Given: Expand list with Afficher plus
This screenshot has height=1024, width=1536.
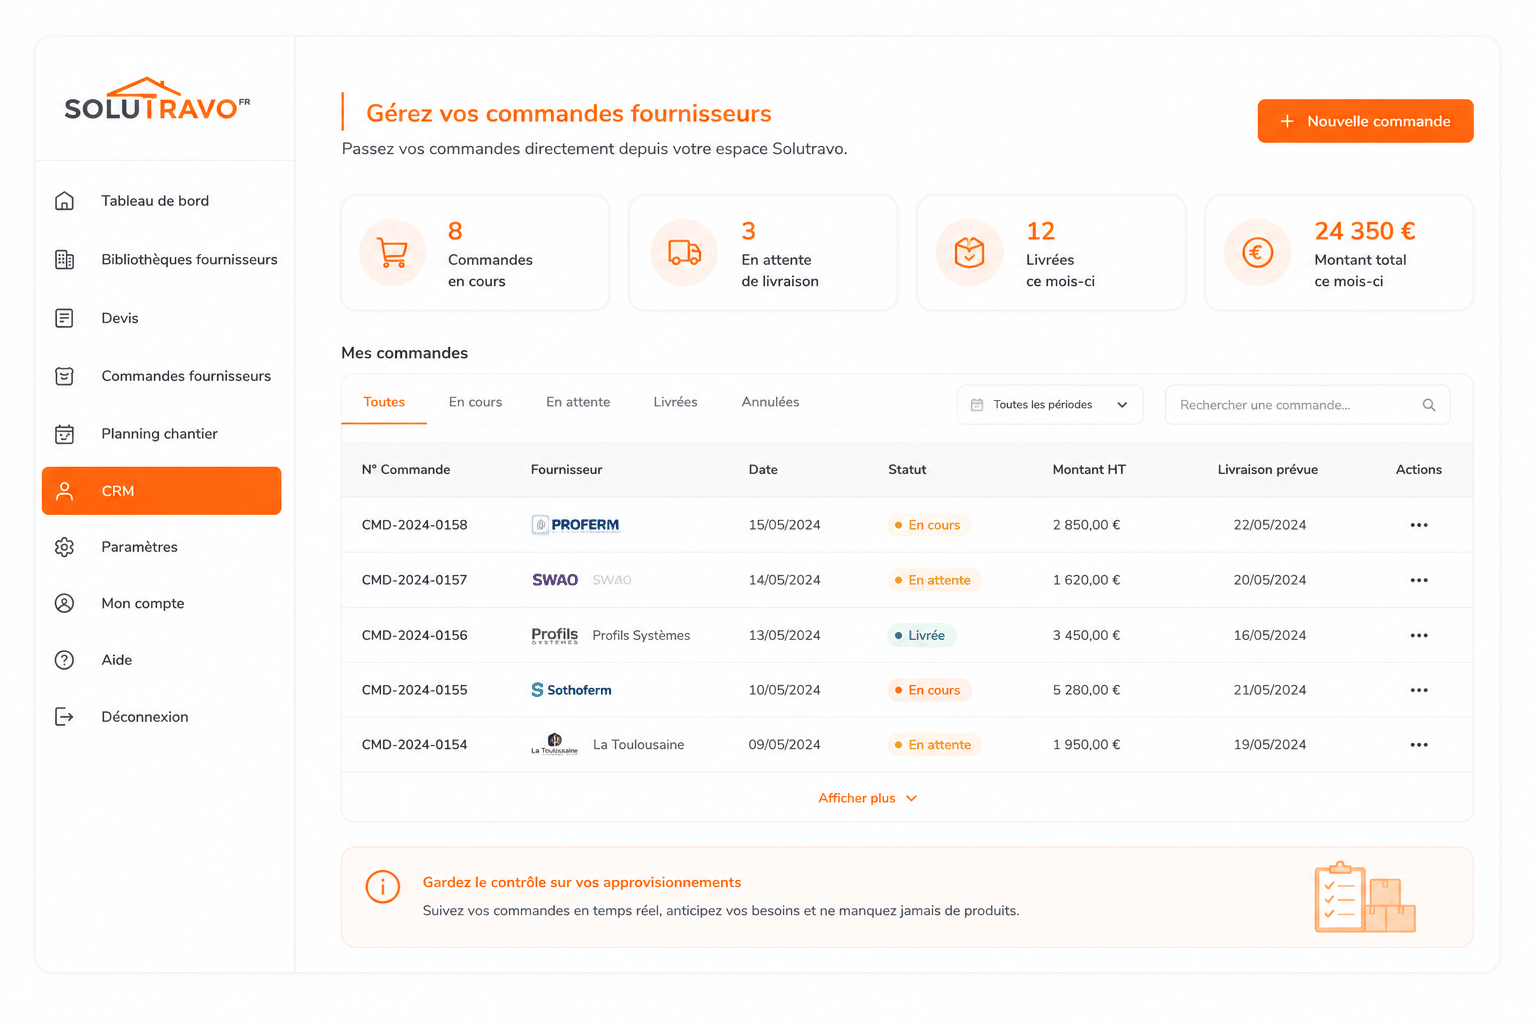Looking at the screenshot, I should (868, 798).
